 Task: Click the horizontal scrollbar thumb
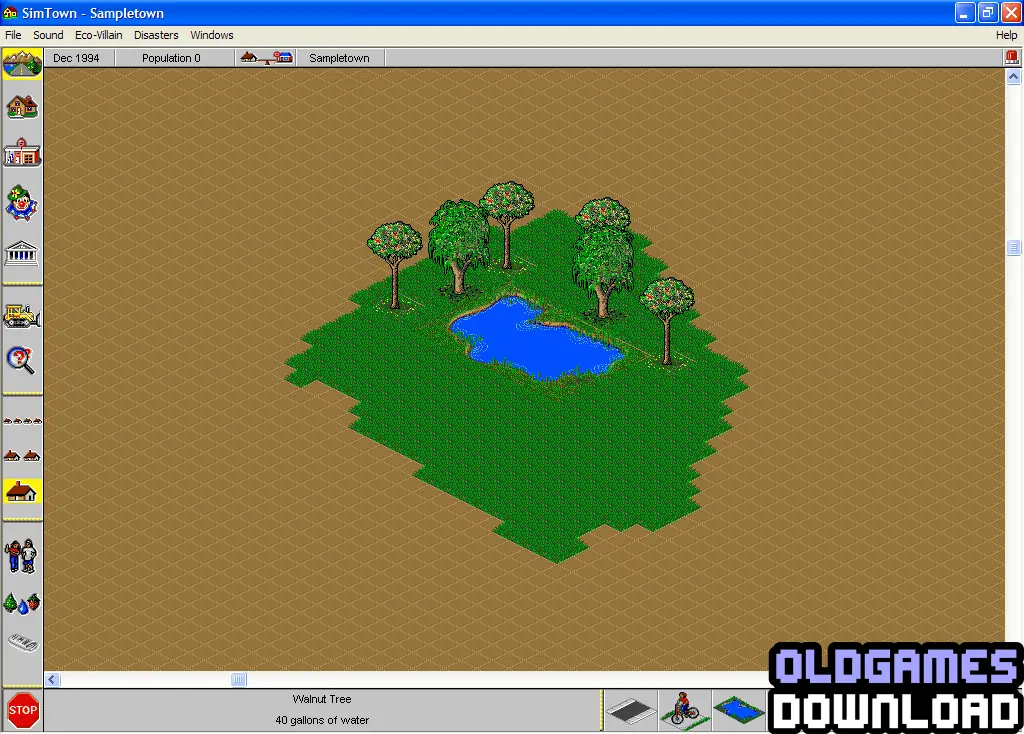pos(238,680)
